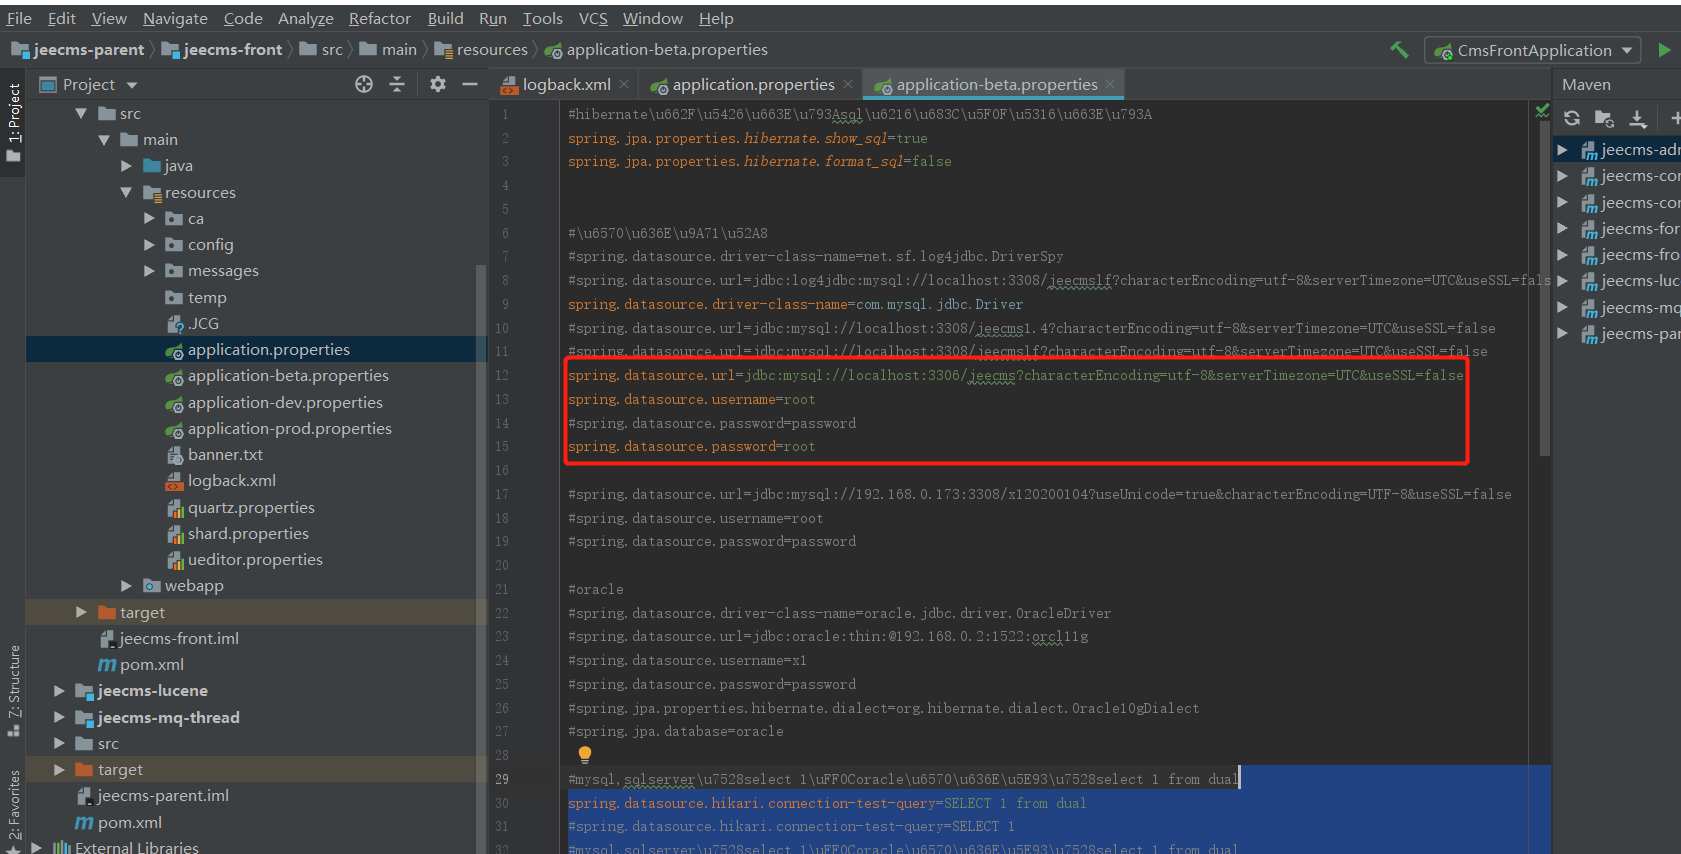
Task: Hide the Project panel with minus icon
Action: tap(470, 85)
